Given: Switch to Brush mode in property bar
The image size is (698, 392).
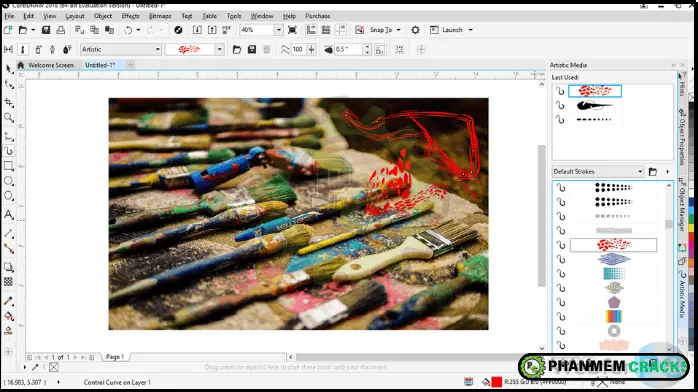Looking at the screenshot, I should [x=23, y=49].
